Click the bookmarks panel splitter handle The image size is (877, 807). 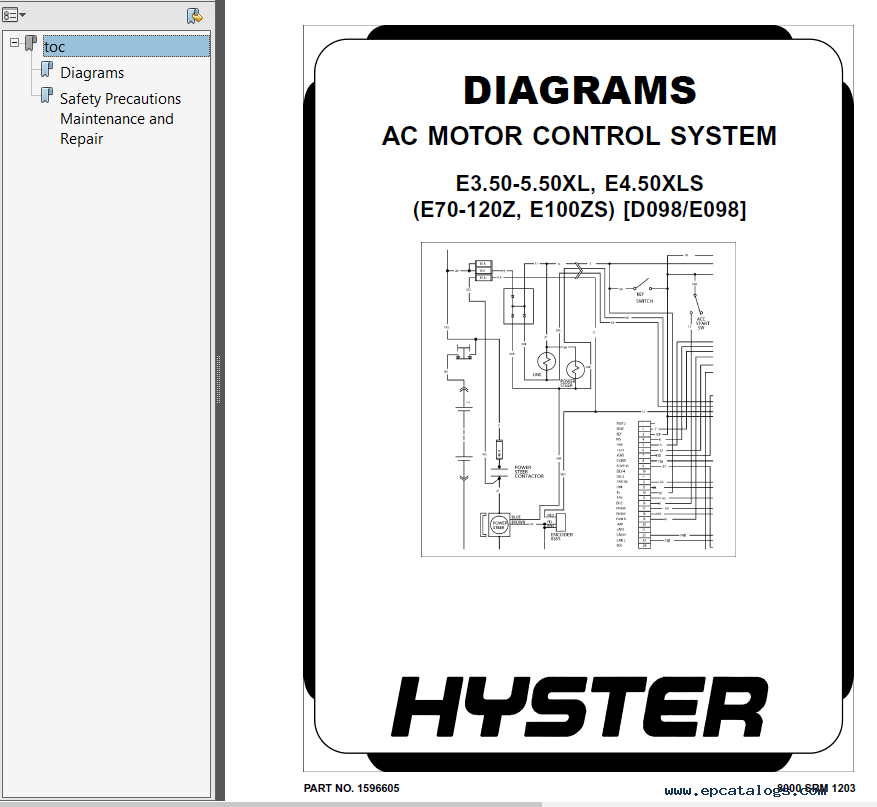tap(219, 380)
